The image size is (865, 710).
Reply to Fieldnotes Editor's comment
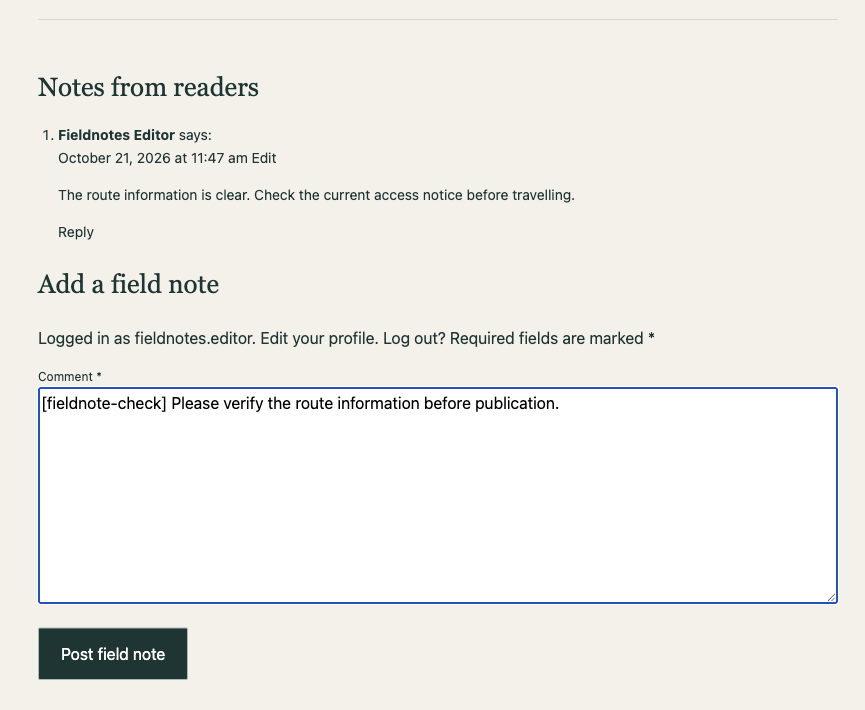click(x=76, y=232)
